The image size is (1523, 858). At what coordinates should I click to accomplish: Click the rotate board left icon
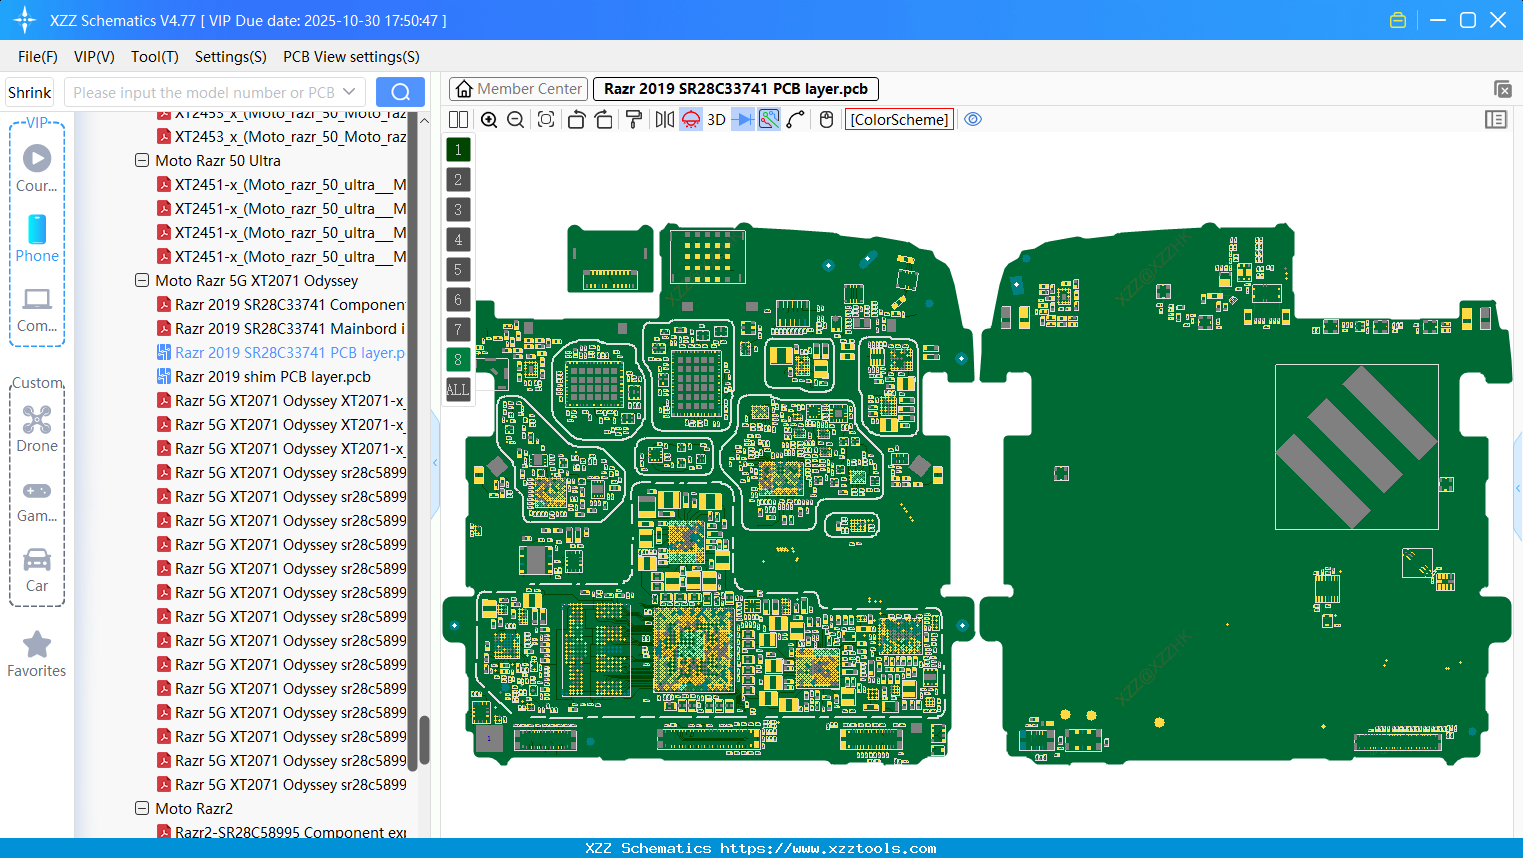pyautogui.click(x=576, y=119)
